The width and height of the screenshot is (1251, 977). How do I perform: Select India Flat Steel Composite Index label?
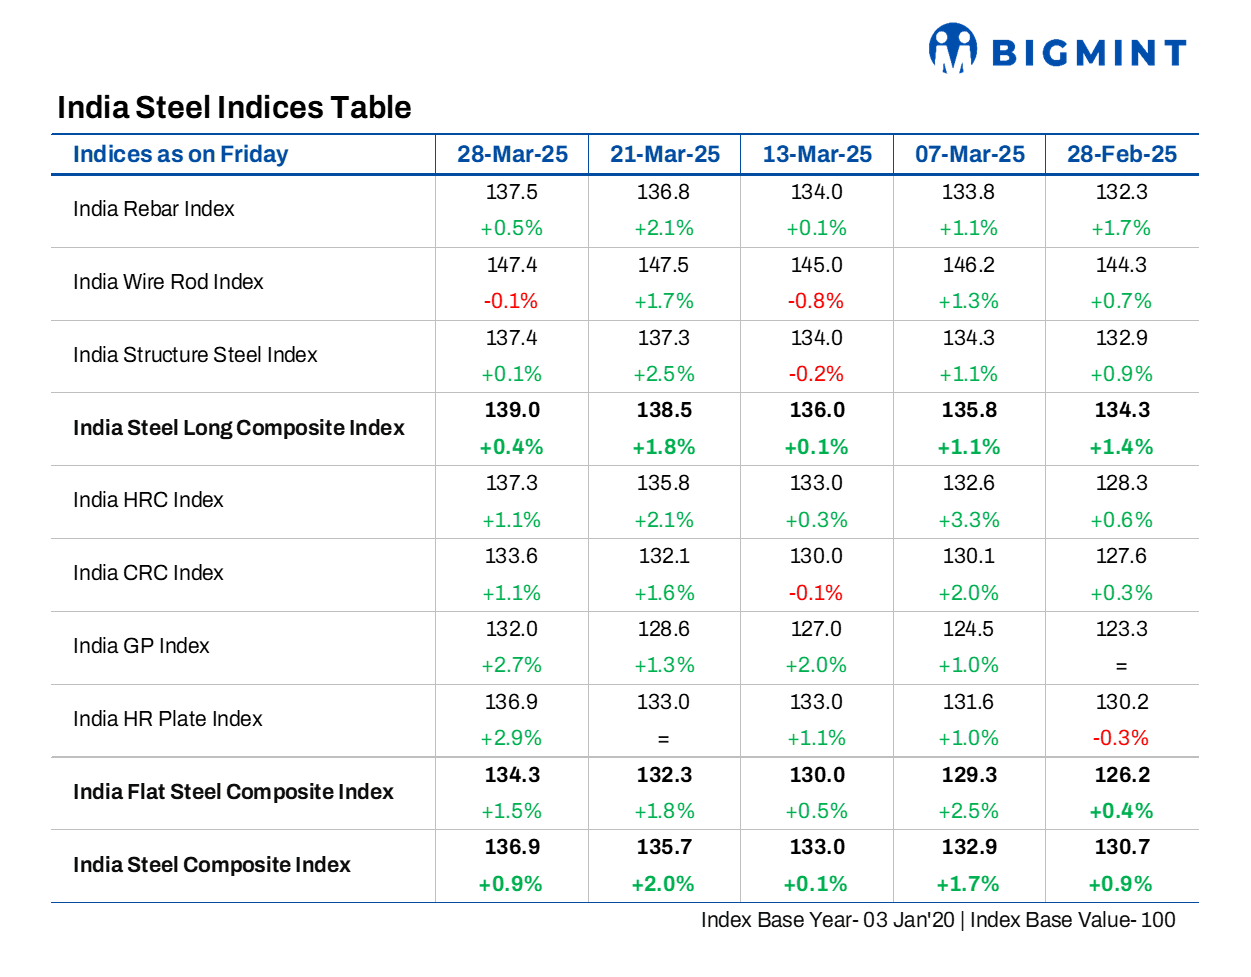(233, 792)
